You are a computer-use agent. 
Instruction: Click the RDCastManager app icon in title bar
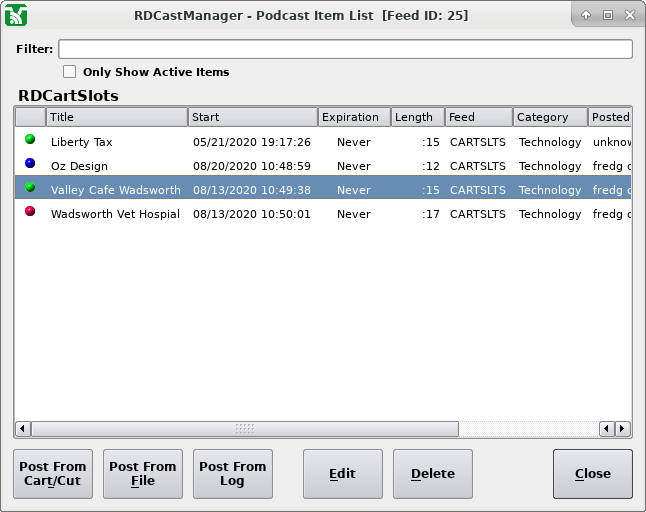pyautogui.click(x=16, y=15)
